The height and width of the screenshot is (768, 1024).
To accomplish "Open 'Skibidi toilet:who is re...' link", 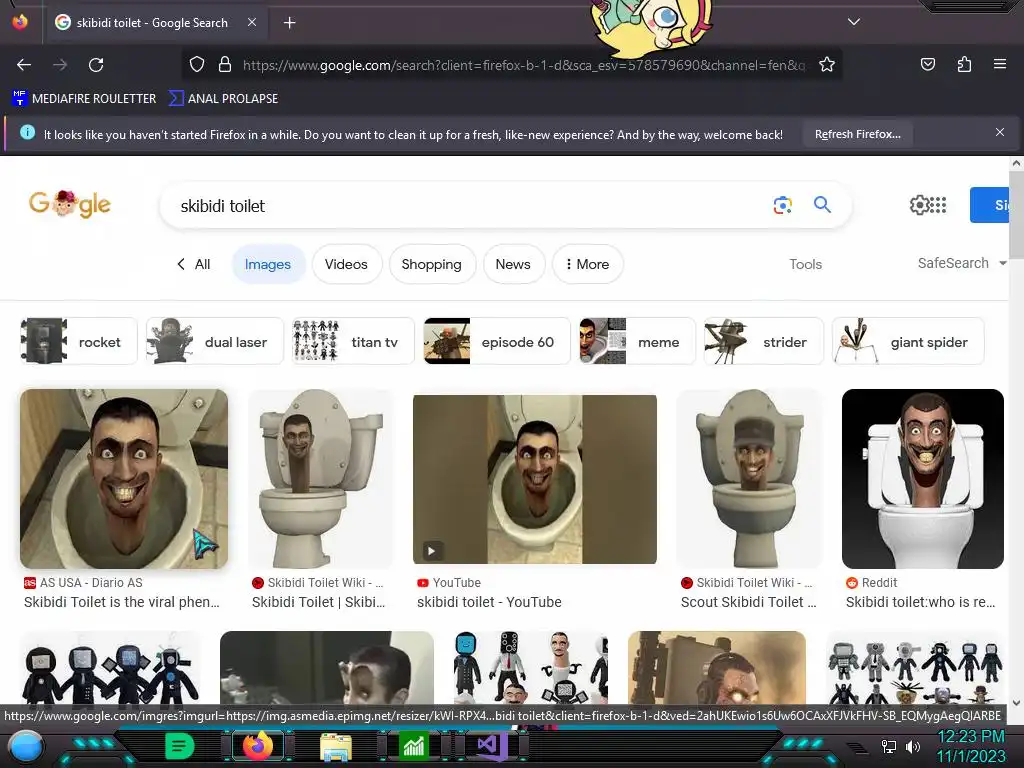I will [x=920, y=602].
